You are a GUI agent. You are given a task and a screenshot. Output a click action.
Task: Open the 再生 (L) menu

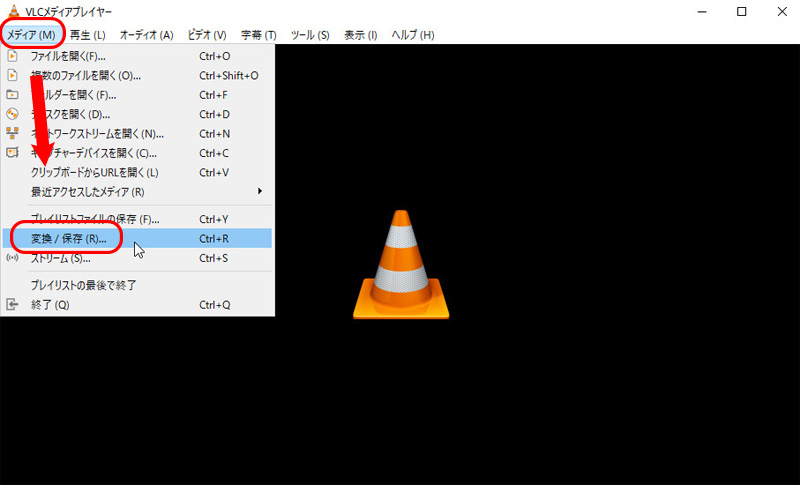pos(88,35)
